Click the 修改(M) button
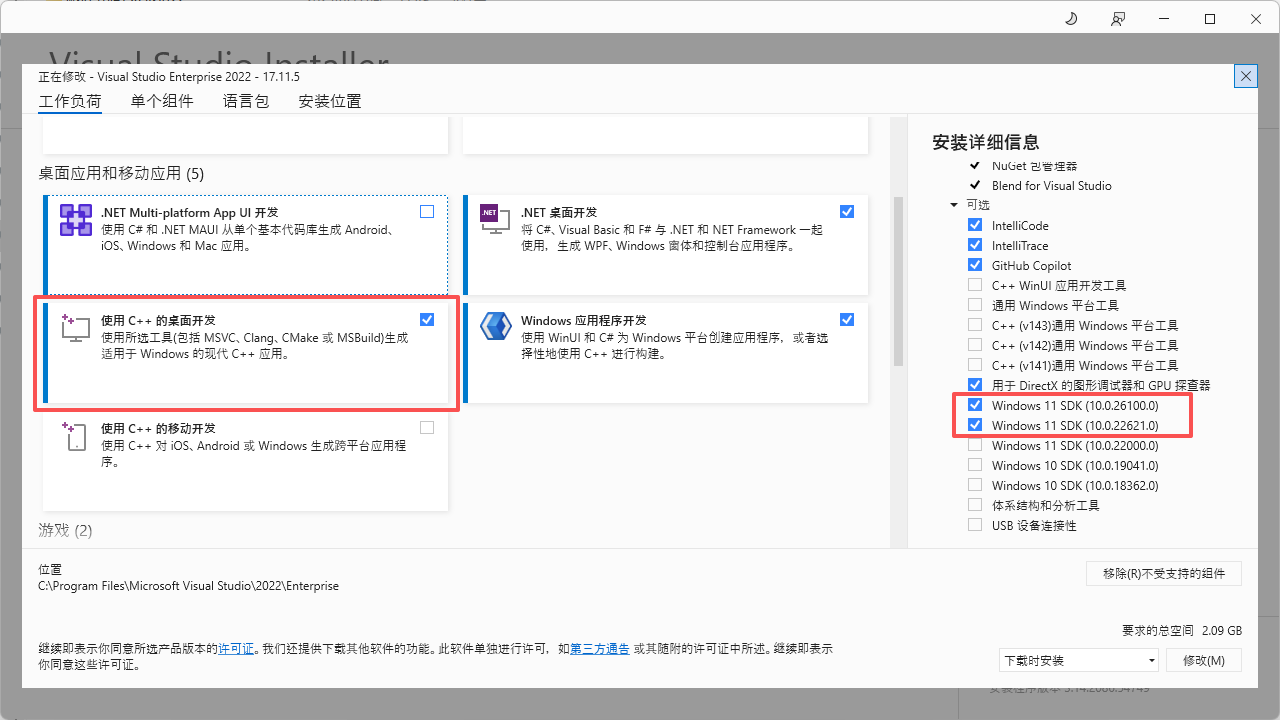The width and height of the screenshot is (1280, 720). pyautogui.click(x=1204, y=660)
